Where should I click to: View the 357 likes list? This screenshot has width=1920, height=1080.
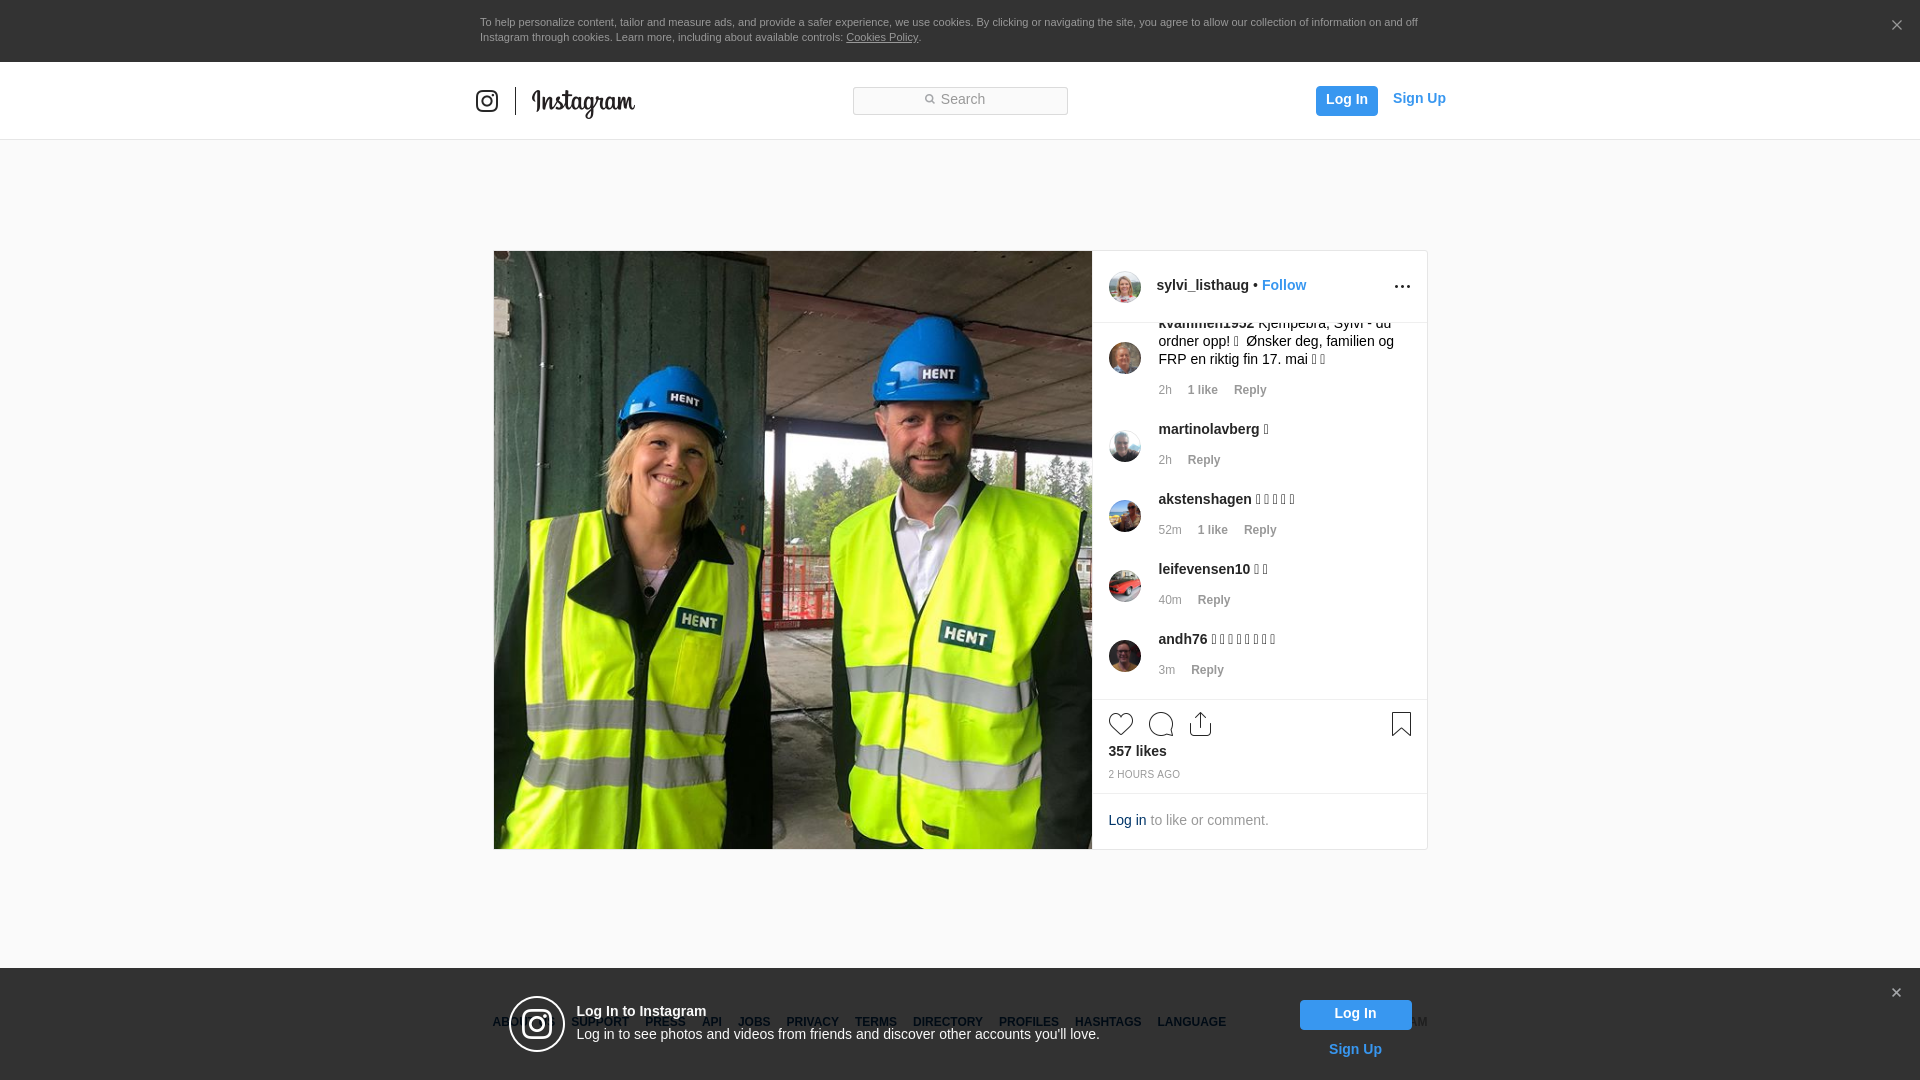(x=1137, y=751)
